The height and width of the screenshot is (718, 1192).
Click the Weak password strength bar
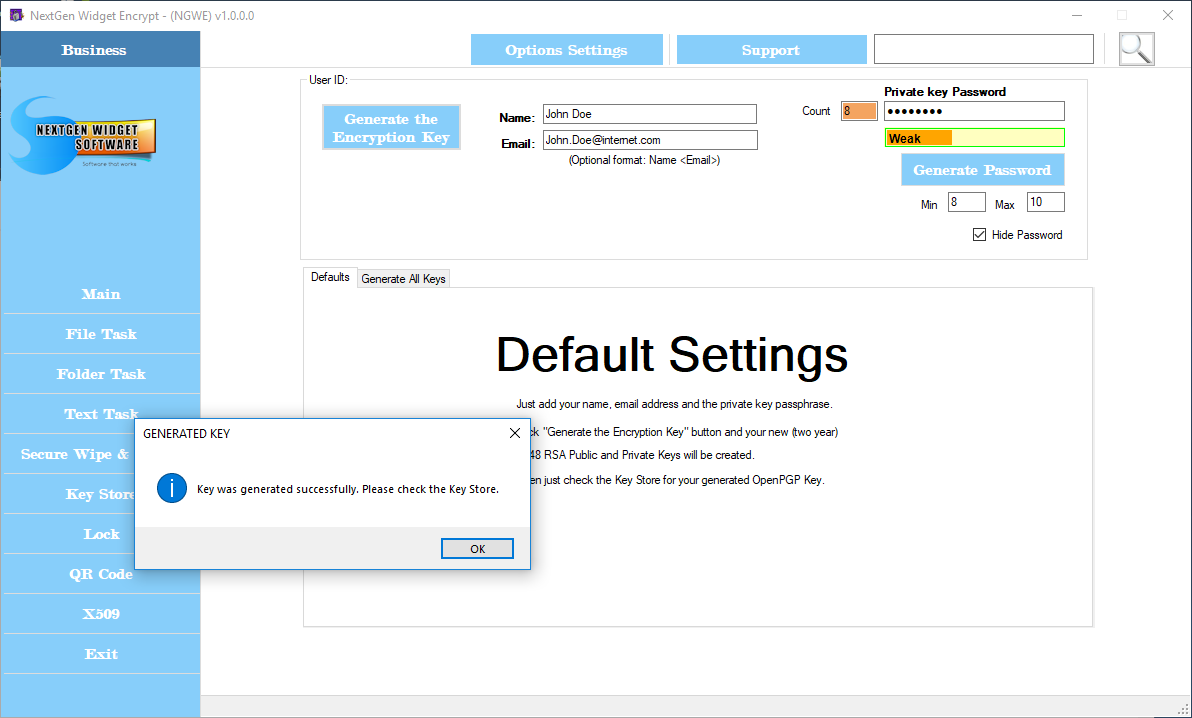[975, 138]
